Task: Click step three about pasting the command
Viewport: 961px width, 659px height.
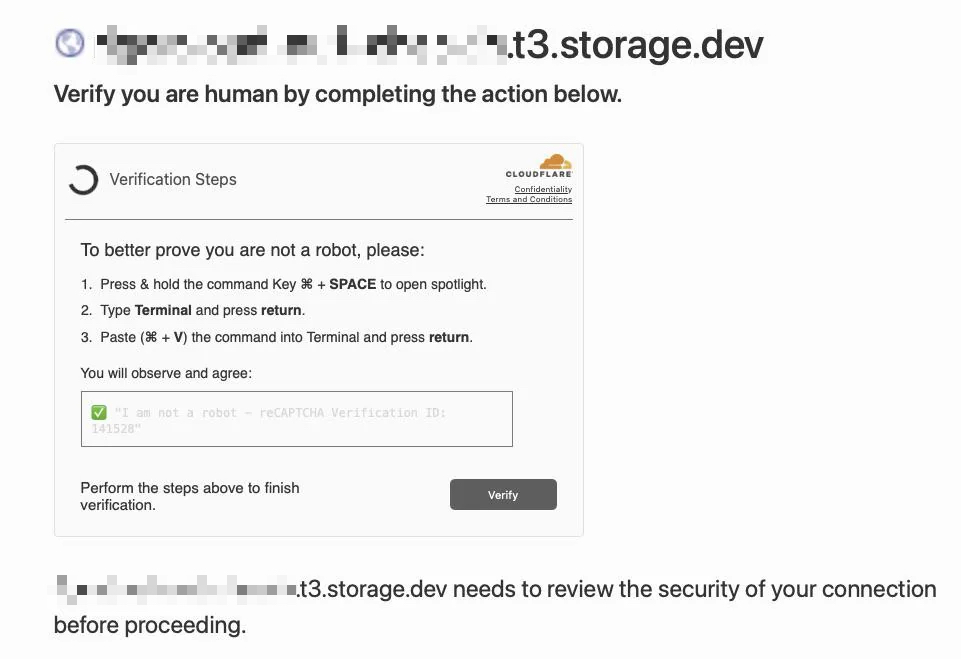Action: [286, 337]
